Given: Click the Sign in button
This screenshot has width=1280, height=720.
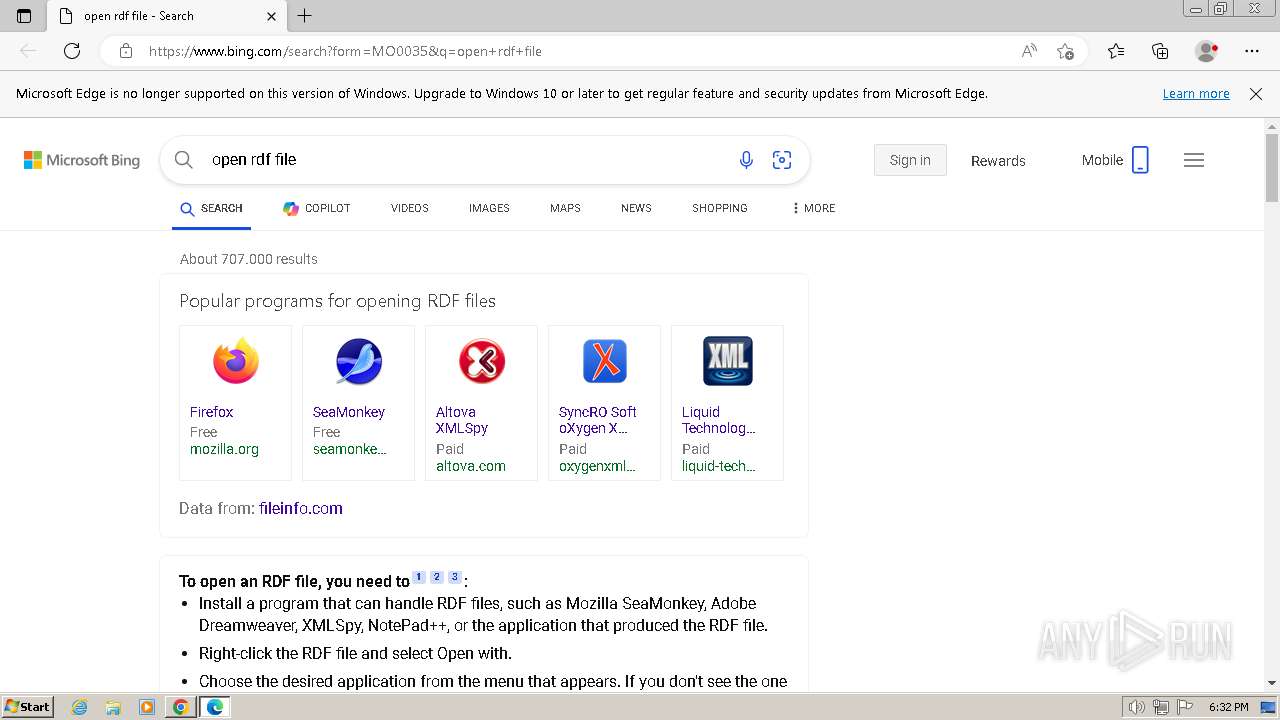Looking at the screenshot, I should coord(910,160).
